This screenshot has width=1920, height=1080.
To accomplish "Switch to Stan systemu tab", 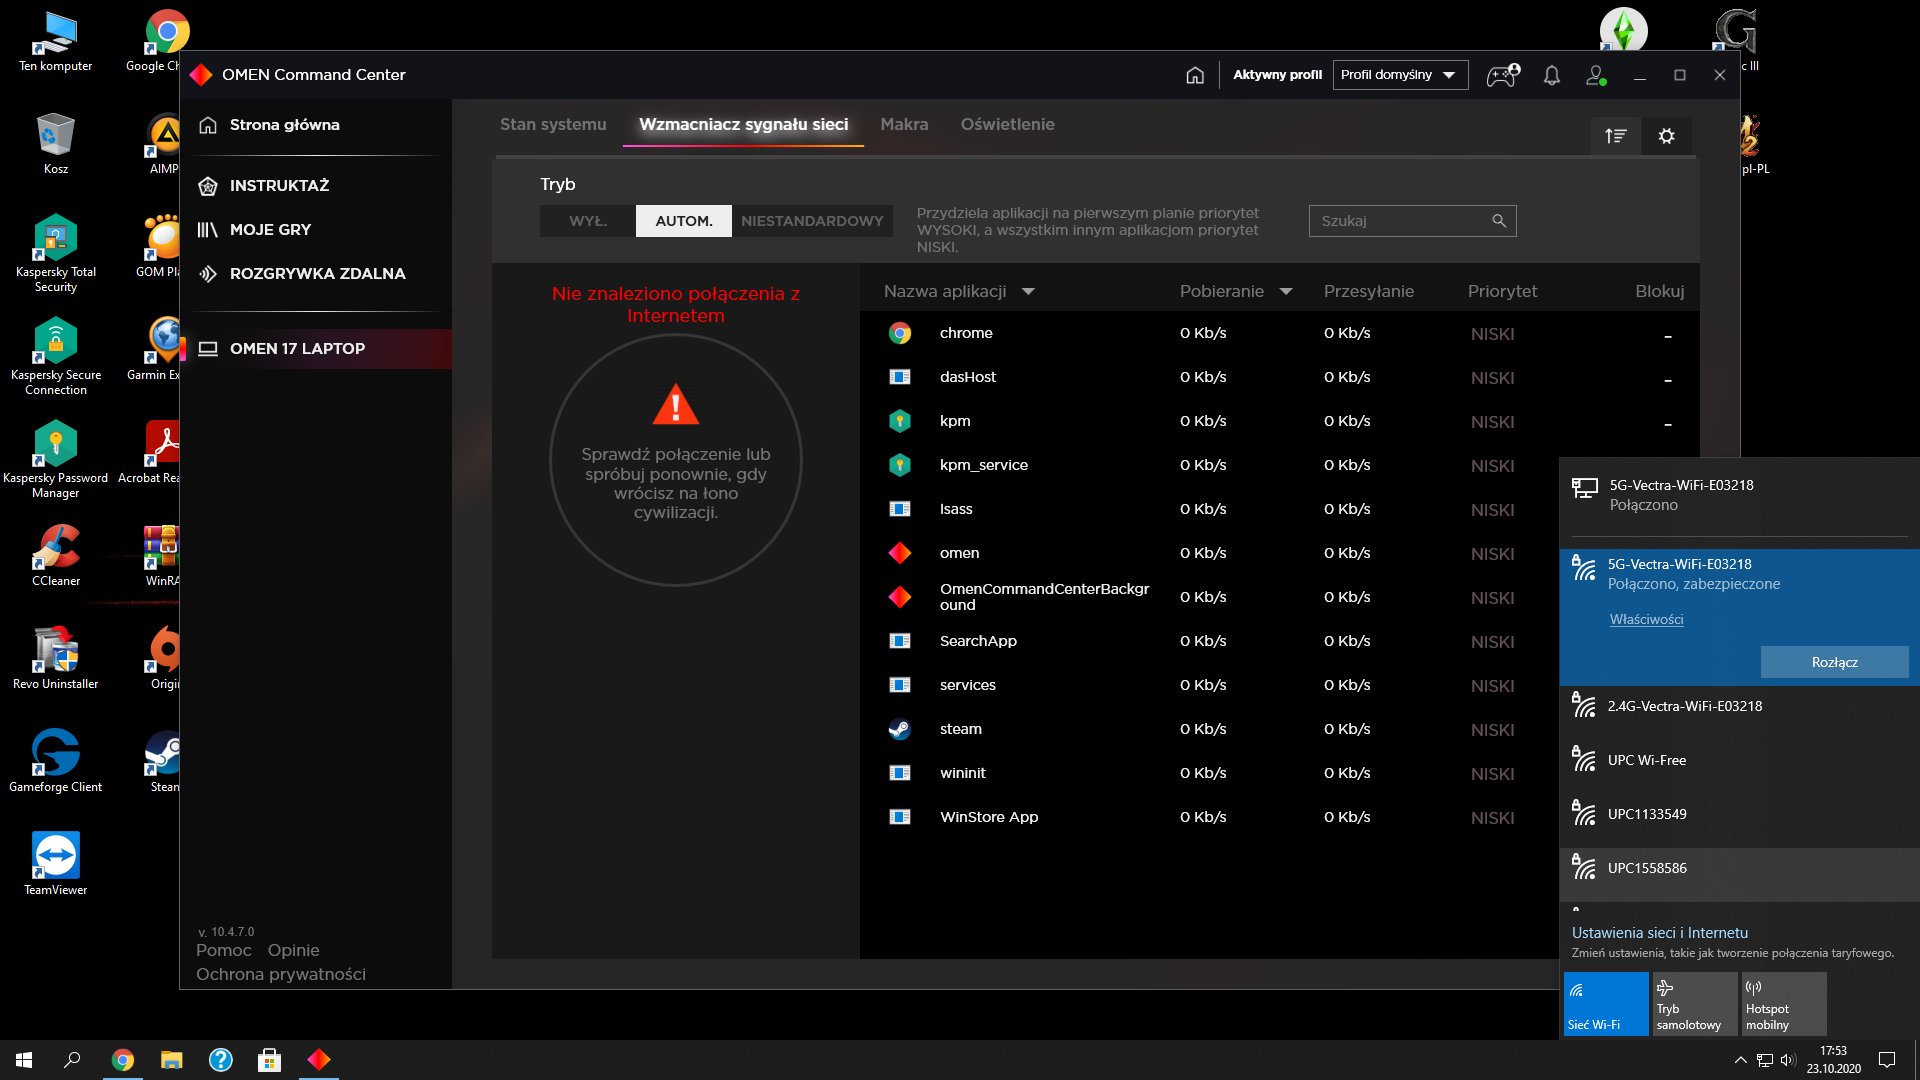I will coord(553,124).
